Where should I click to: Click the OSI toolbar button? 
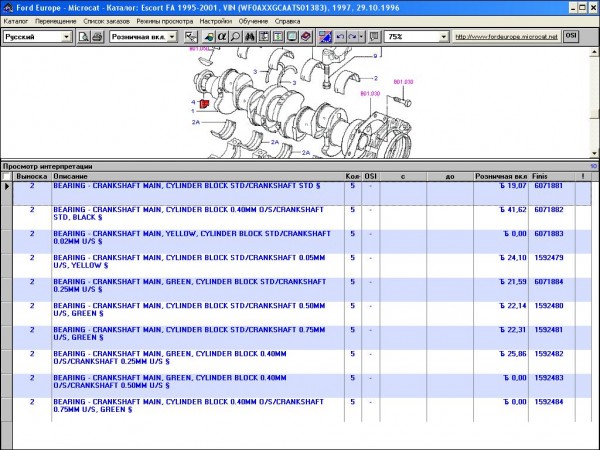(571, 36)
